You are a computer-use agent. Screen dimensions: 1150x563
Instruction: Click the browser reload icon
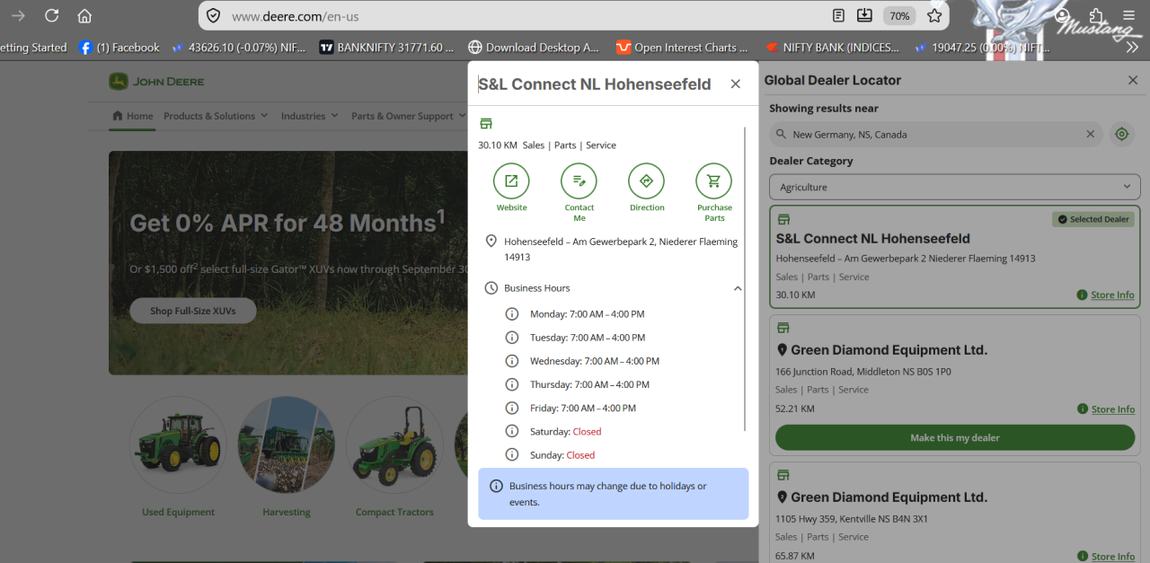click(x=51, y=15)
